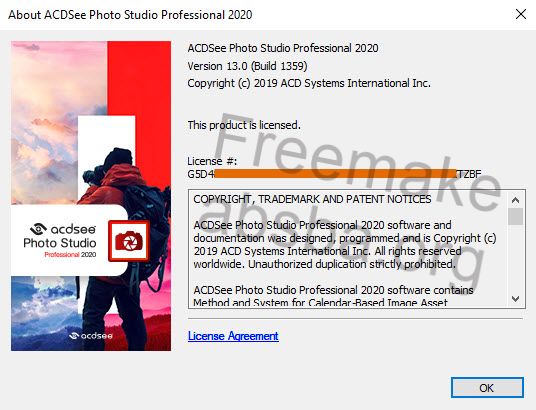Click the notices scrollbar thumb

click(x=515, y=216)
